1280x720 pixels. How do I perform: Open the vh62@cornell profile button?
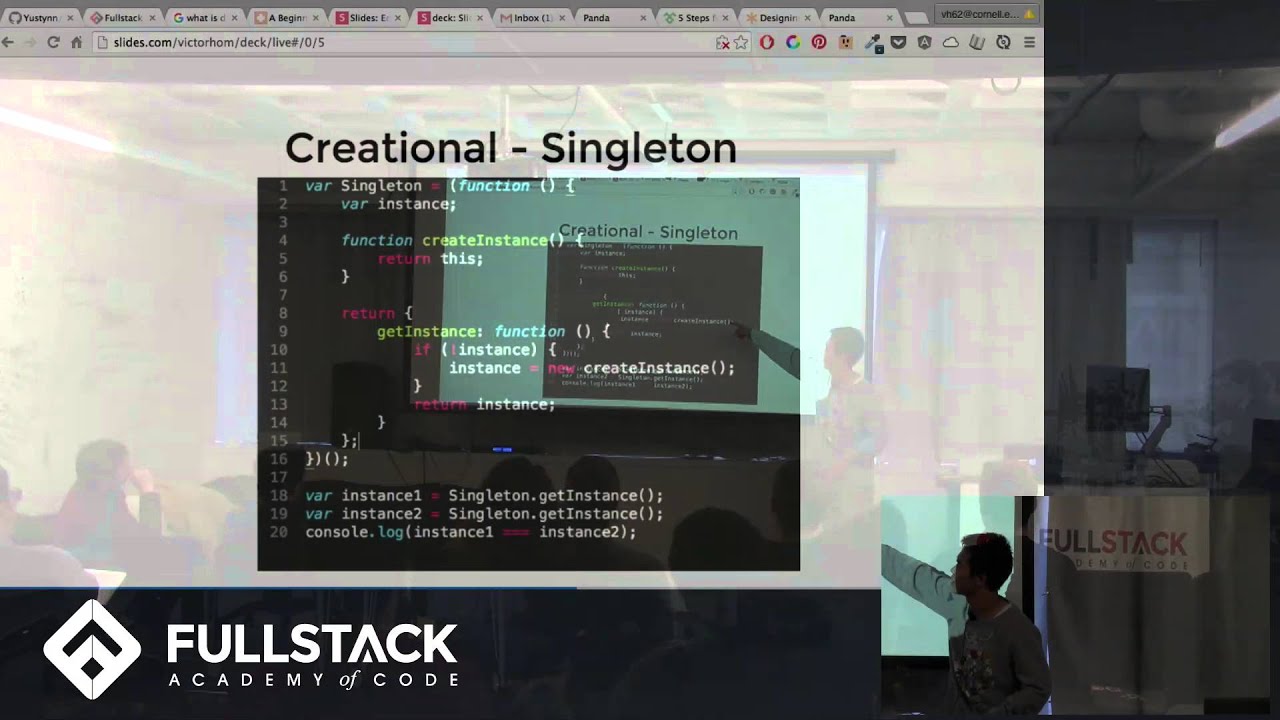pos(987,14)
